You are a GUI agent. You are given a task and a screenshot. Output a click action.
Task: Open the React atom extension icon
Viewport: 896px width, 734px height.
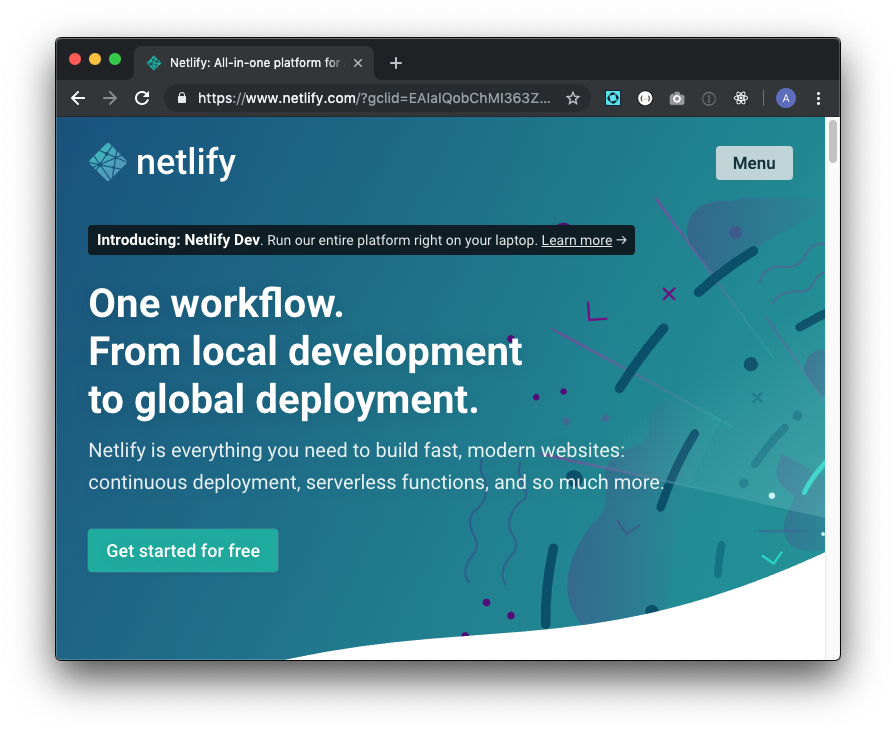pyautogui.click(x=741, y=98)
